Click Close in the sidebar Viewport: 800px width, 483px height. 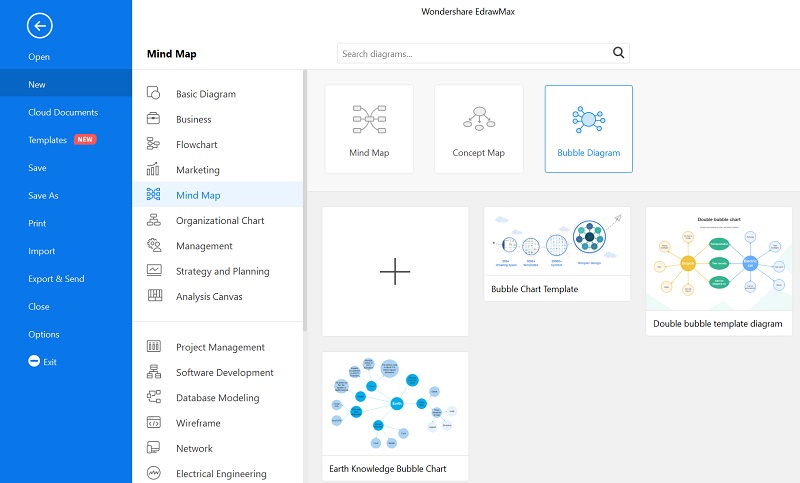[x=39, y=307]
